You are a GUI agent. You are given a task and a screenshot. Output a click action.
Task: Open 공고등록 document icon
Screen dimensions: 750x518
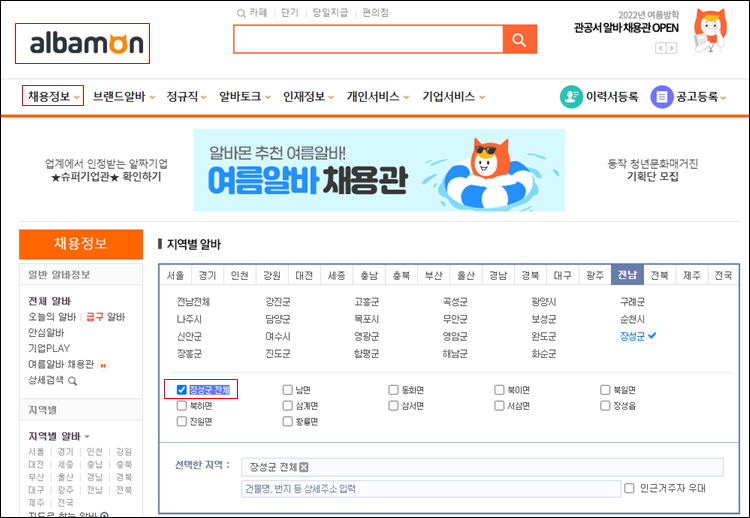(662, 97)
